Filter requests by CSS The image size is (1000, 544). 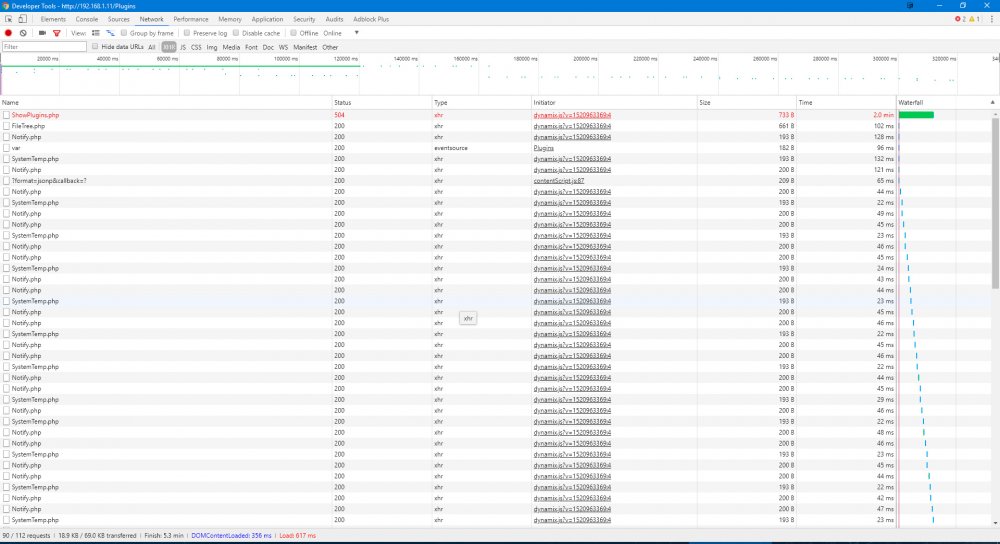tap(196, 47)
